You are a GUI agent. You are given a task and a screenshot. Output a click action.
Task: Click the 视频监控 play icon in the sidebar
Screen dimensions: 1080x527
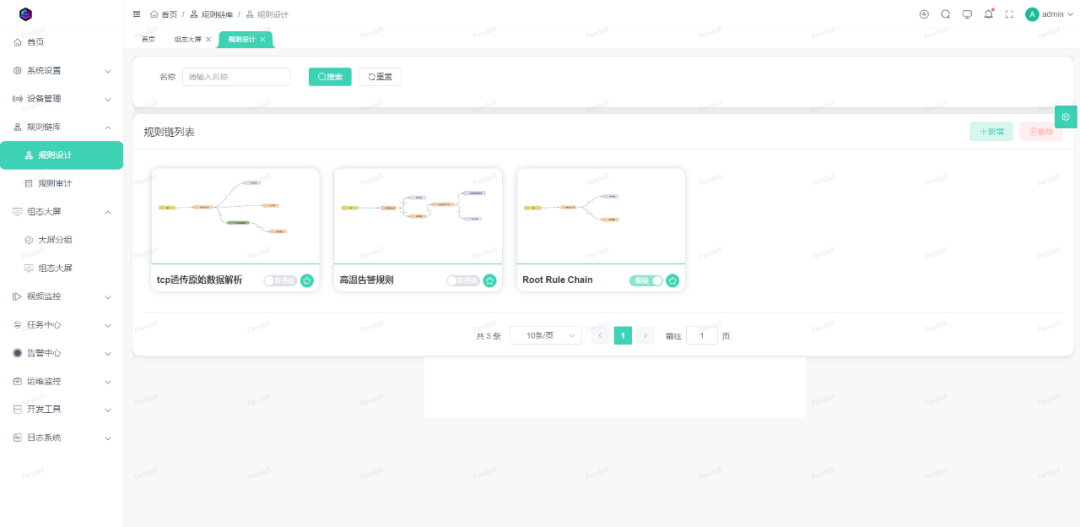(x=18, y=296)
